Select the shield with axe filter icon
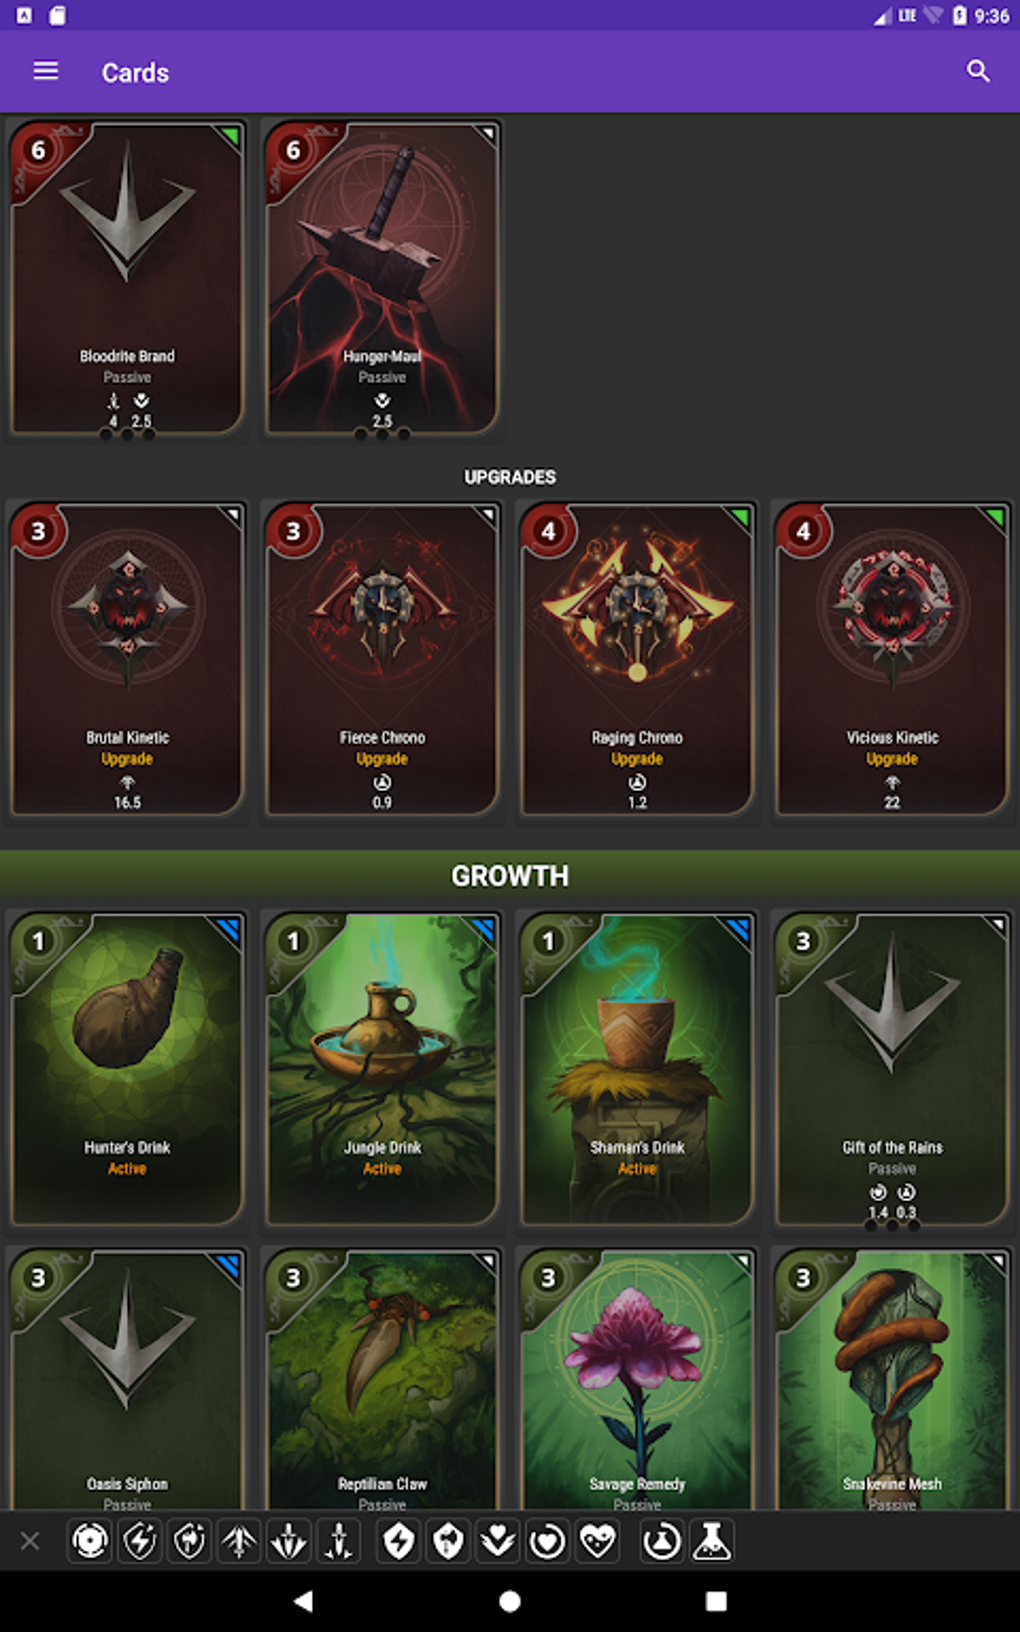The height and width of the screenshot is (1632, 1020). coord(448,1541)
